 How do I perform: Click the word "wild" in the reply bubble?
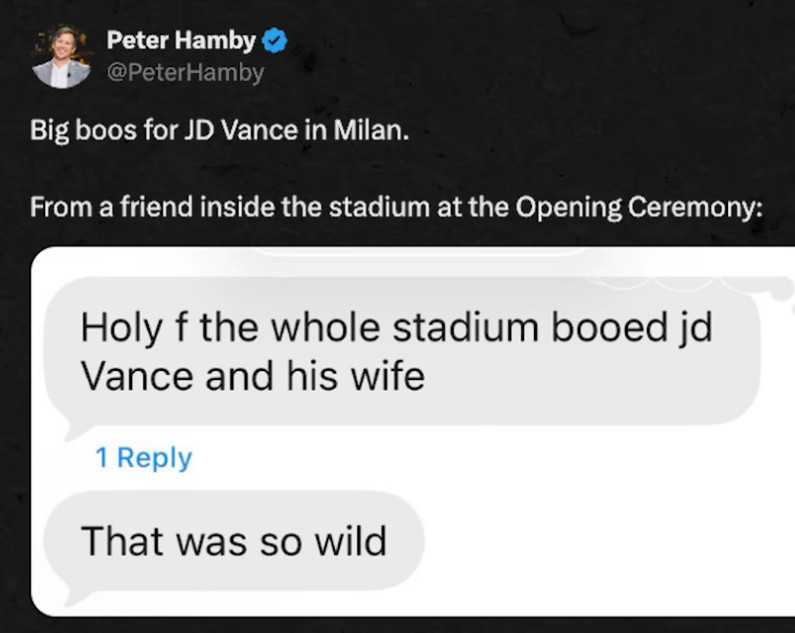pos(348,541)
